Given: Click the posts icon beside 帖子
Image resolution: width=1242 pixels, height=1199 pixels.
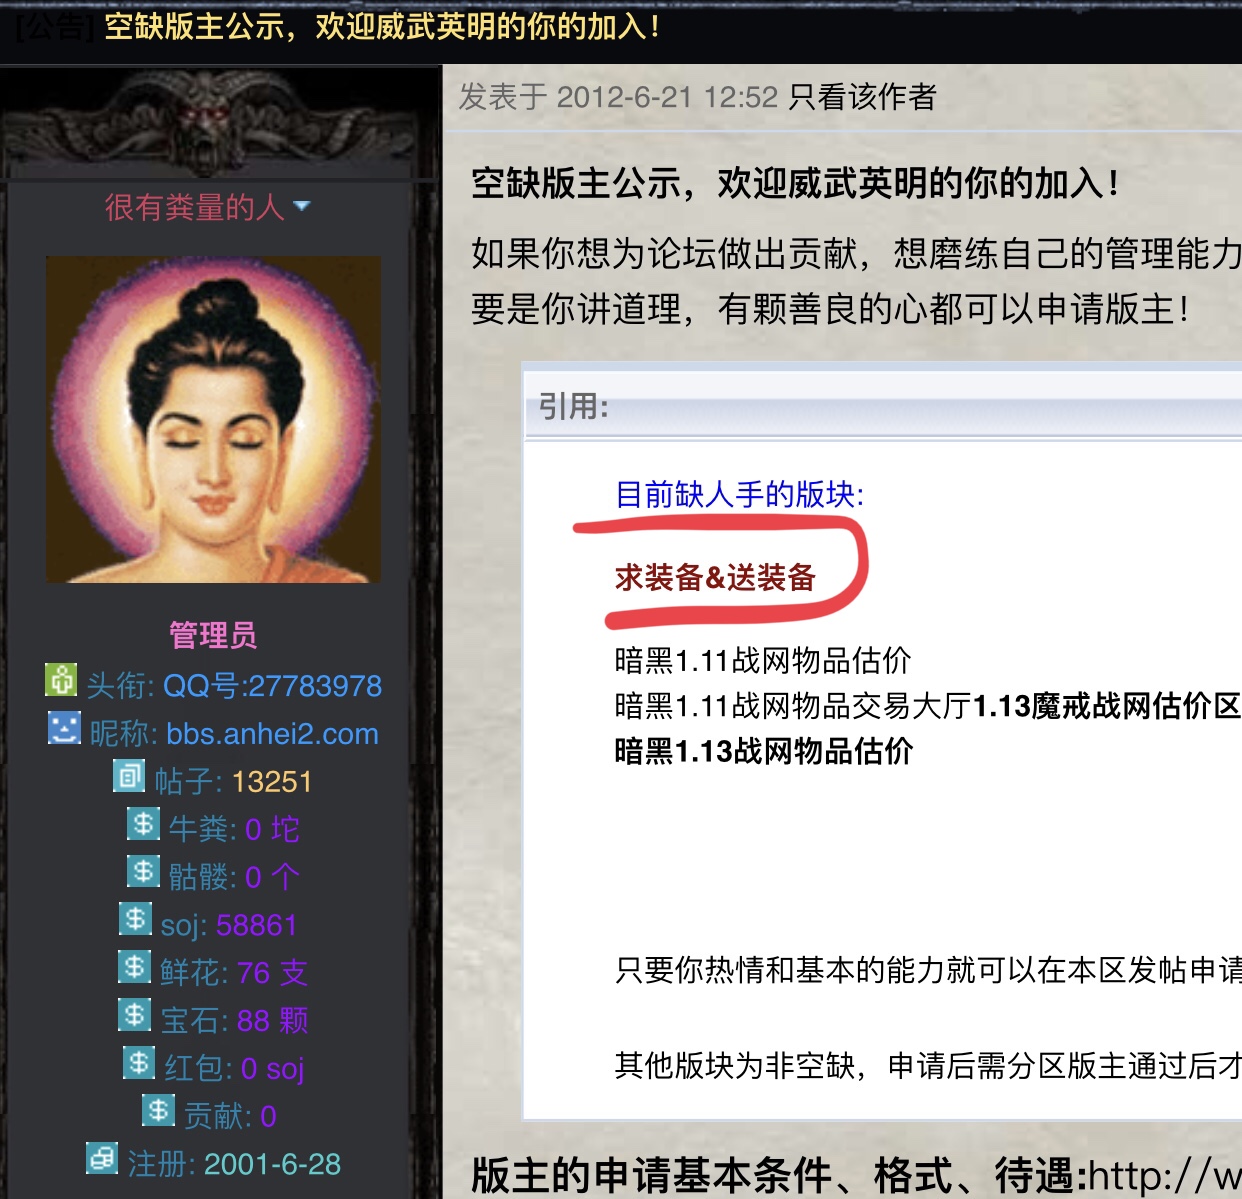Looking at the screenshot, I should coord(129,776).
